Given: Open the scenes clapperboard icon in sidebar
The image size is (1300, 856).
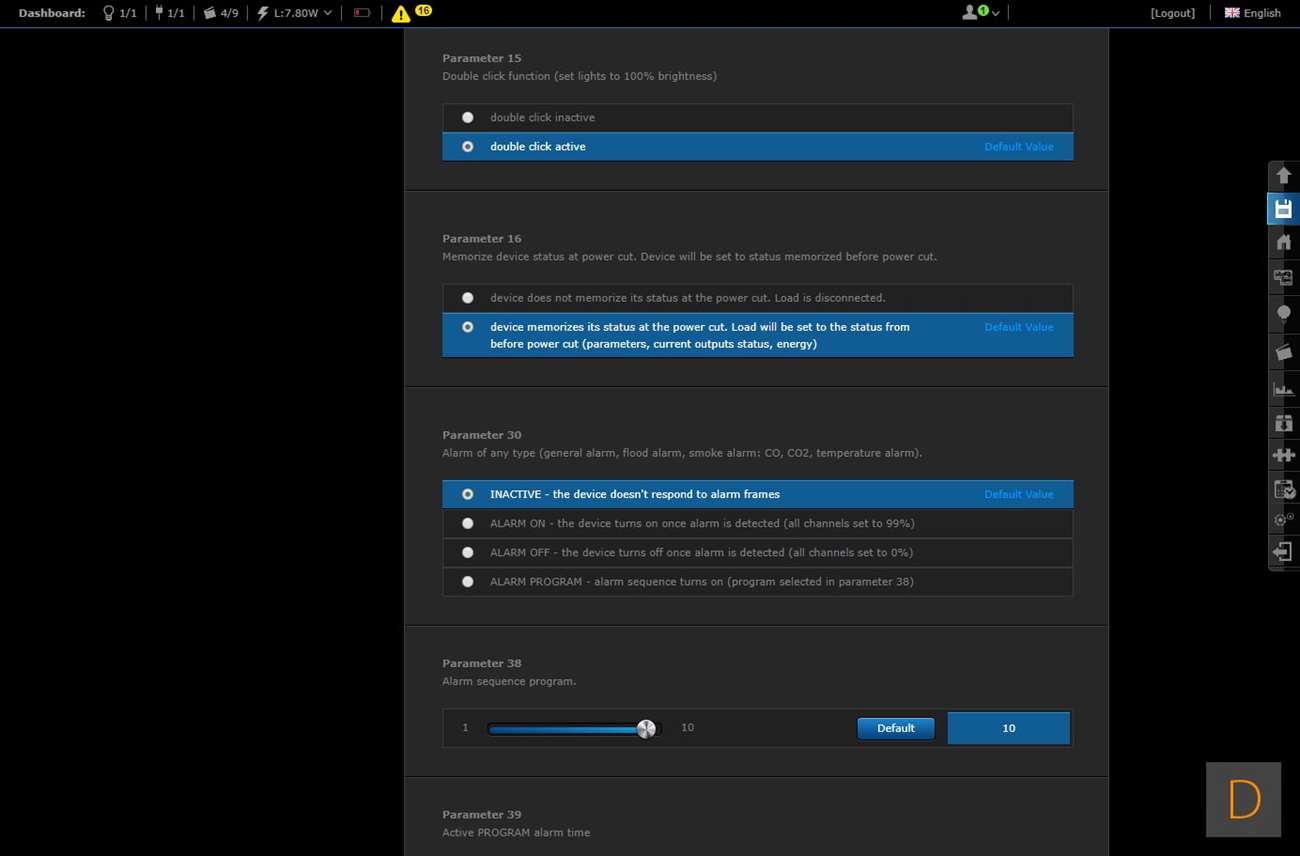Looking at the screenshot, I should pos(1283,352).
